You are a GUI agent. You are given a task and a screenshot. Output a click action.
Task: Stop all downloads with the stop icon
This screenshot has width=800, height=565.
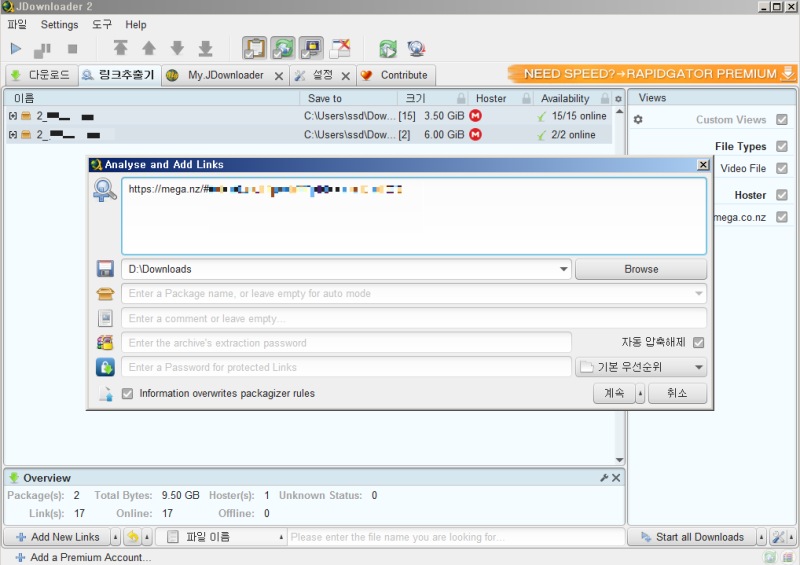[x=72, y=49]
